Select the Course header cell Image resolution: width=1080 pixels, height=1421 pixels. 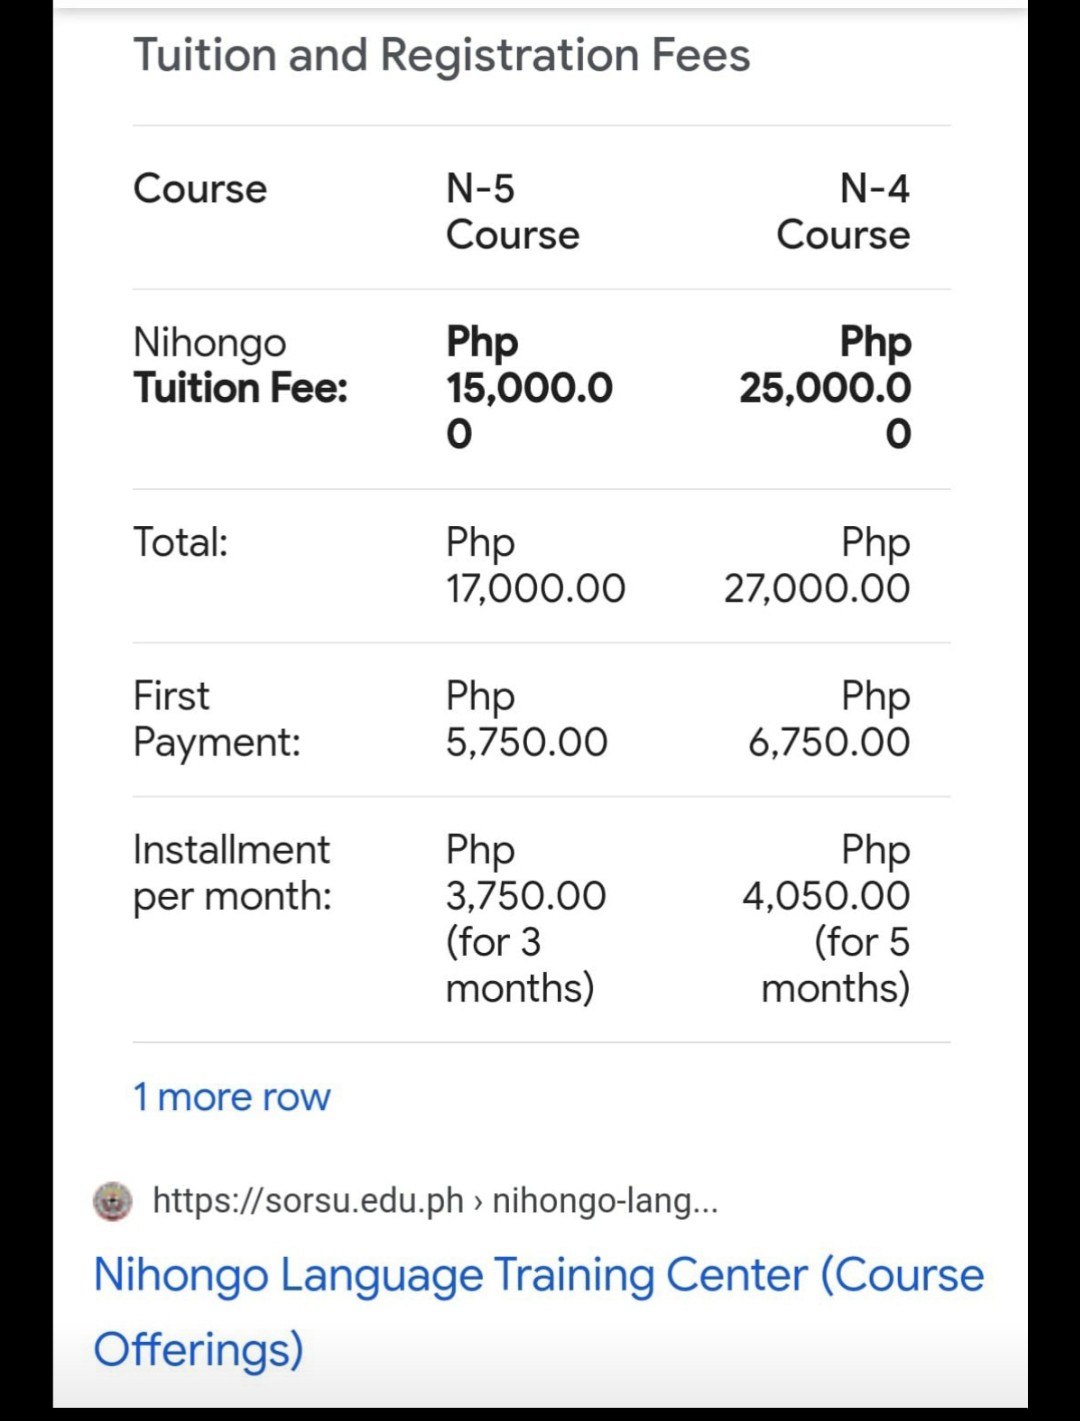(200, 188)
